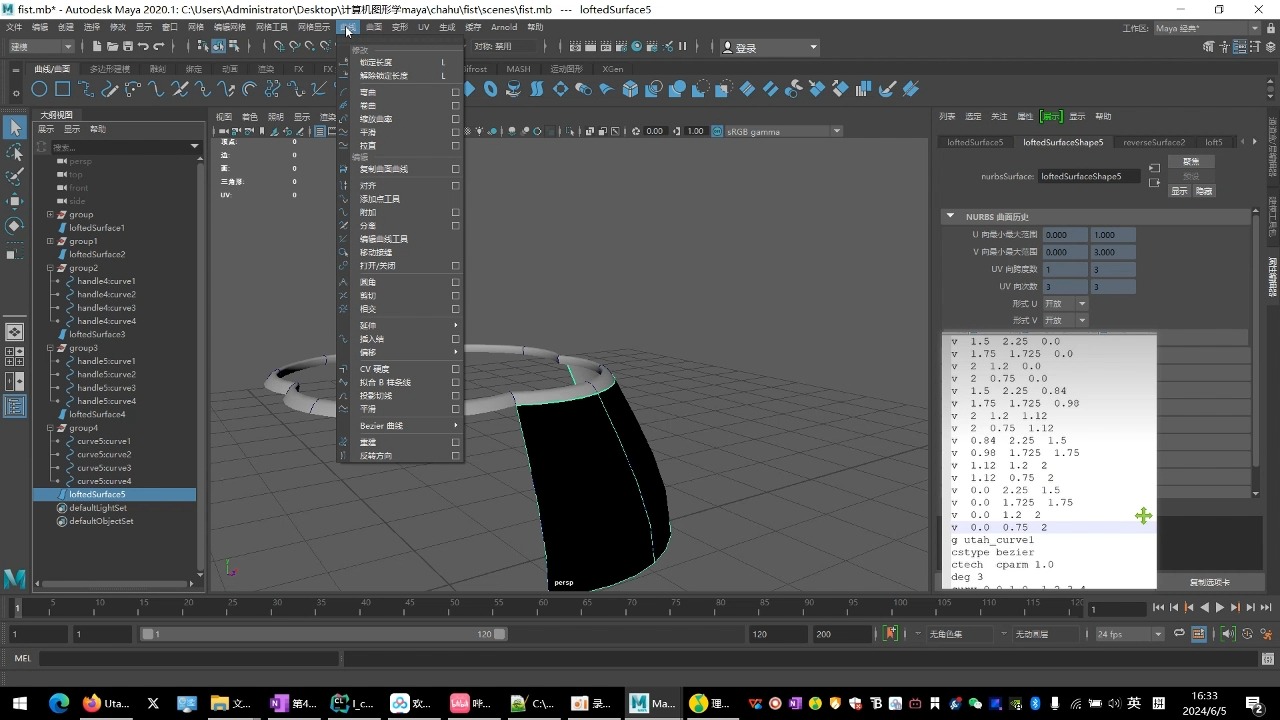
Task: Open the 建模 menu set dropdown
Action: click(40, 46)
